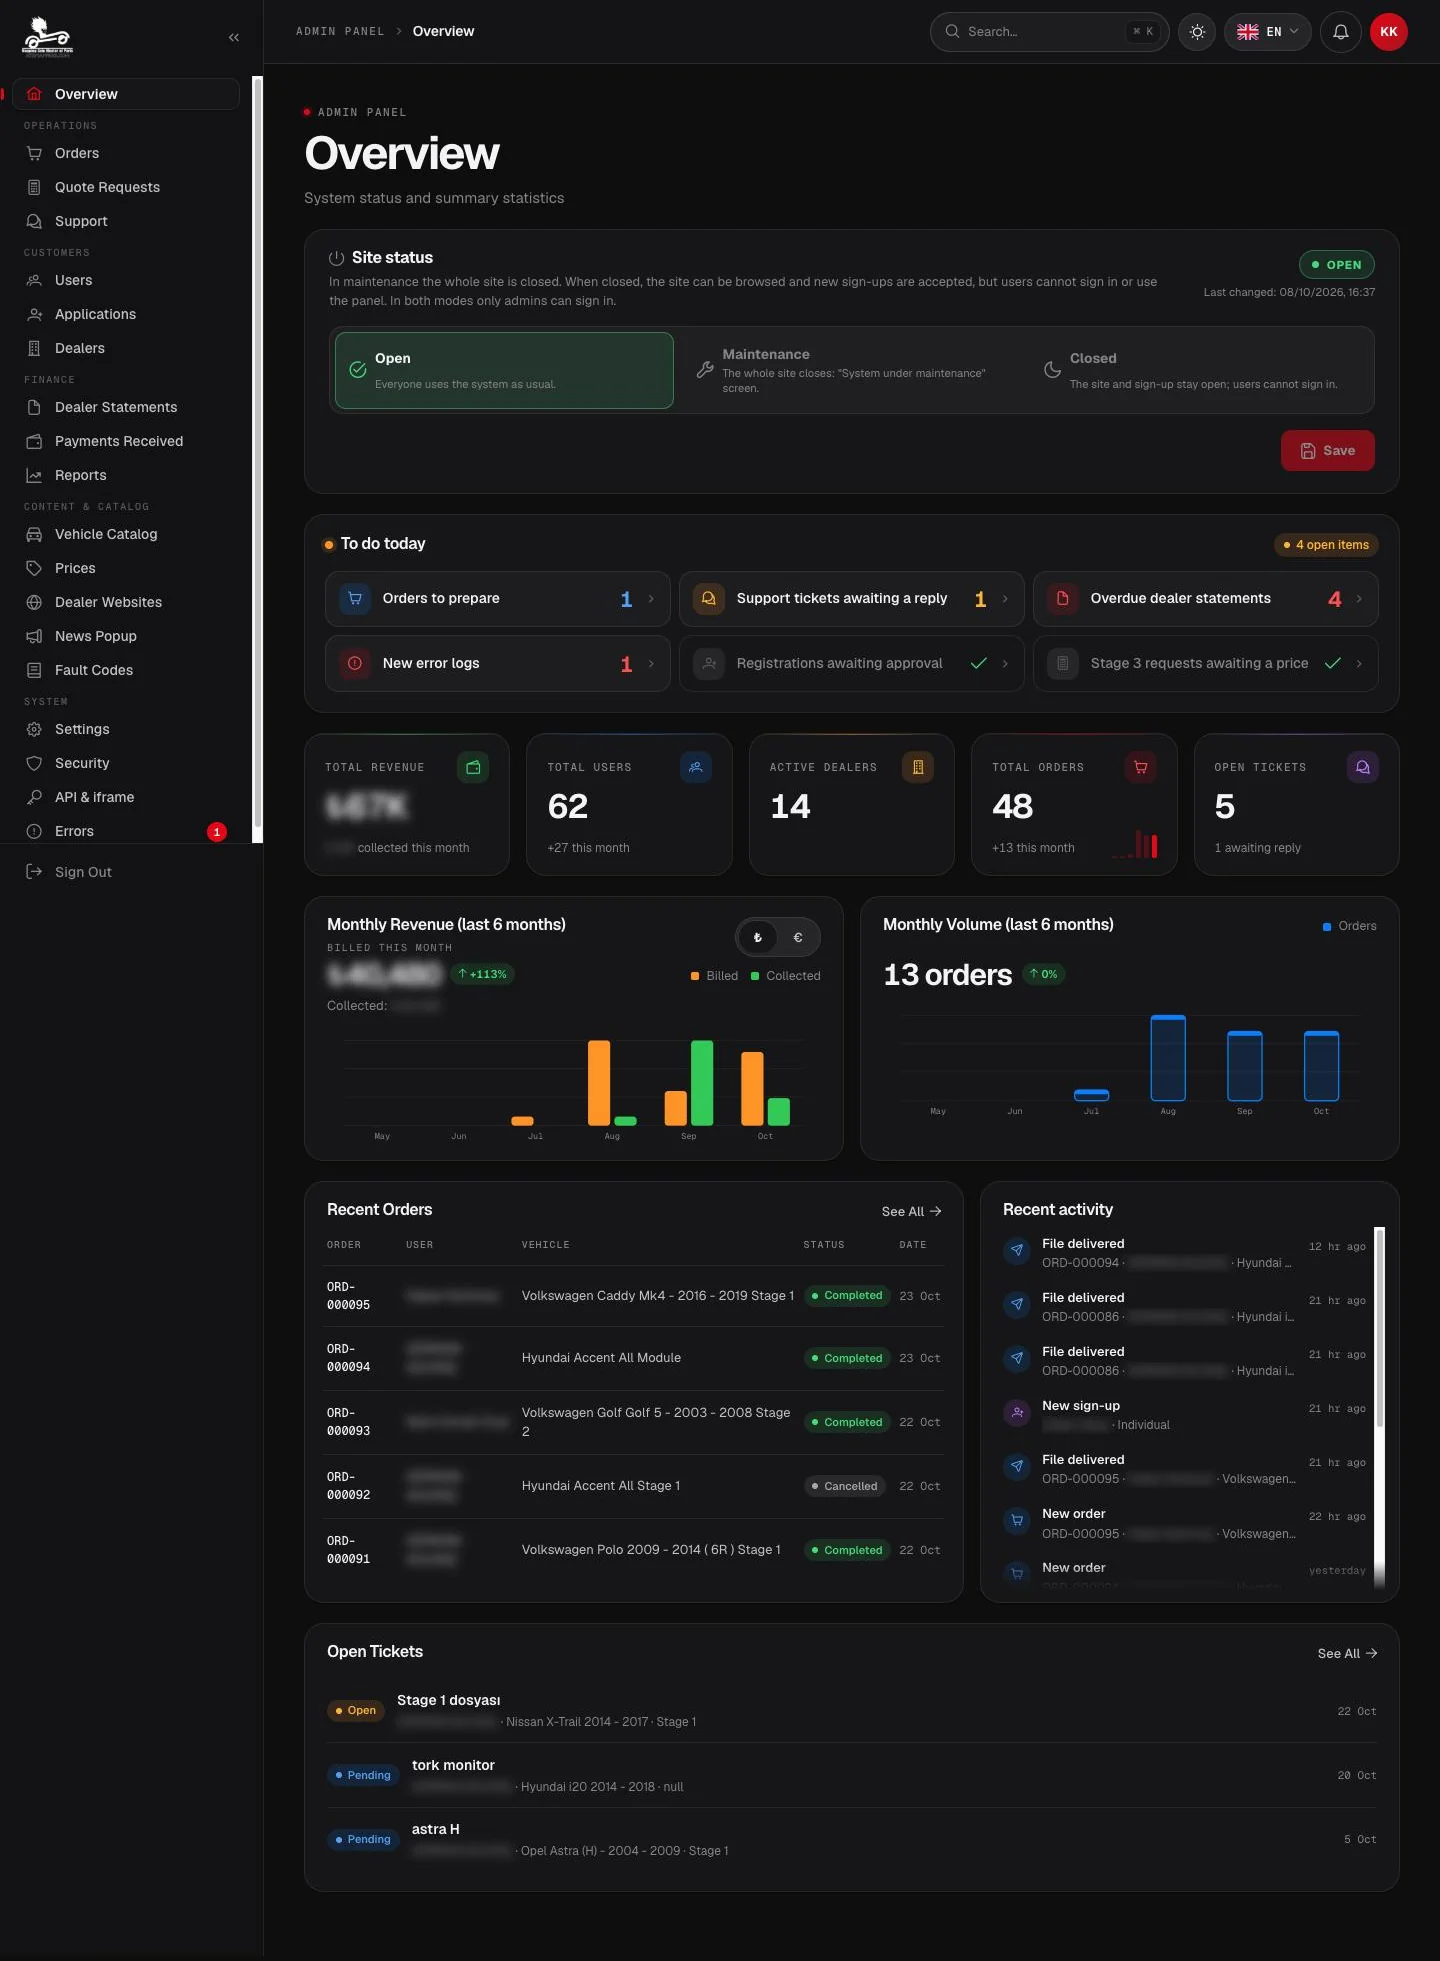Screen dimensions: 1440x1961
Task: Click the cart icon in Orders to prepare
Action: click(355, 598)
